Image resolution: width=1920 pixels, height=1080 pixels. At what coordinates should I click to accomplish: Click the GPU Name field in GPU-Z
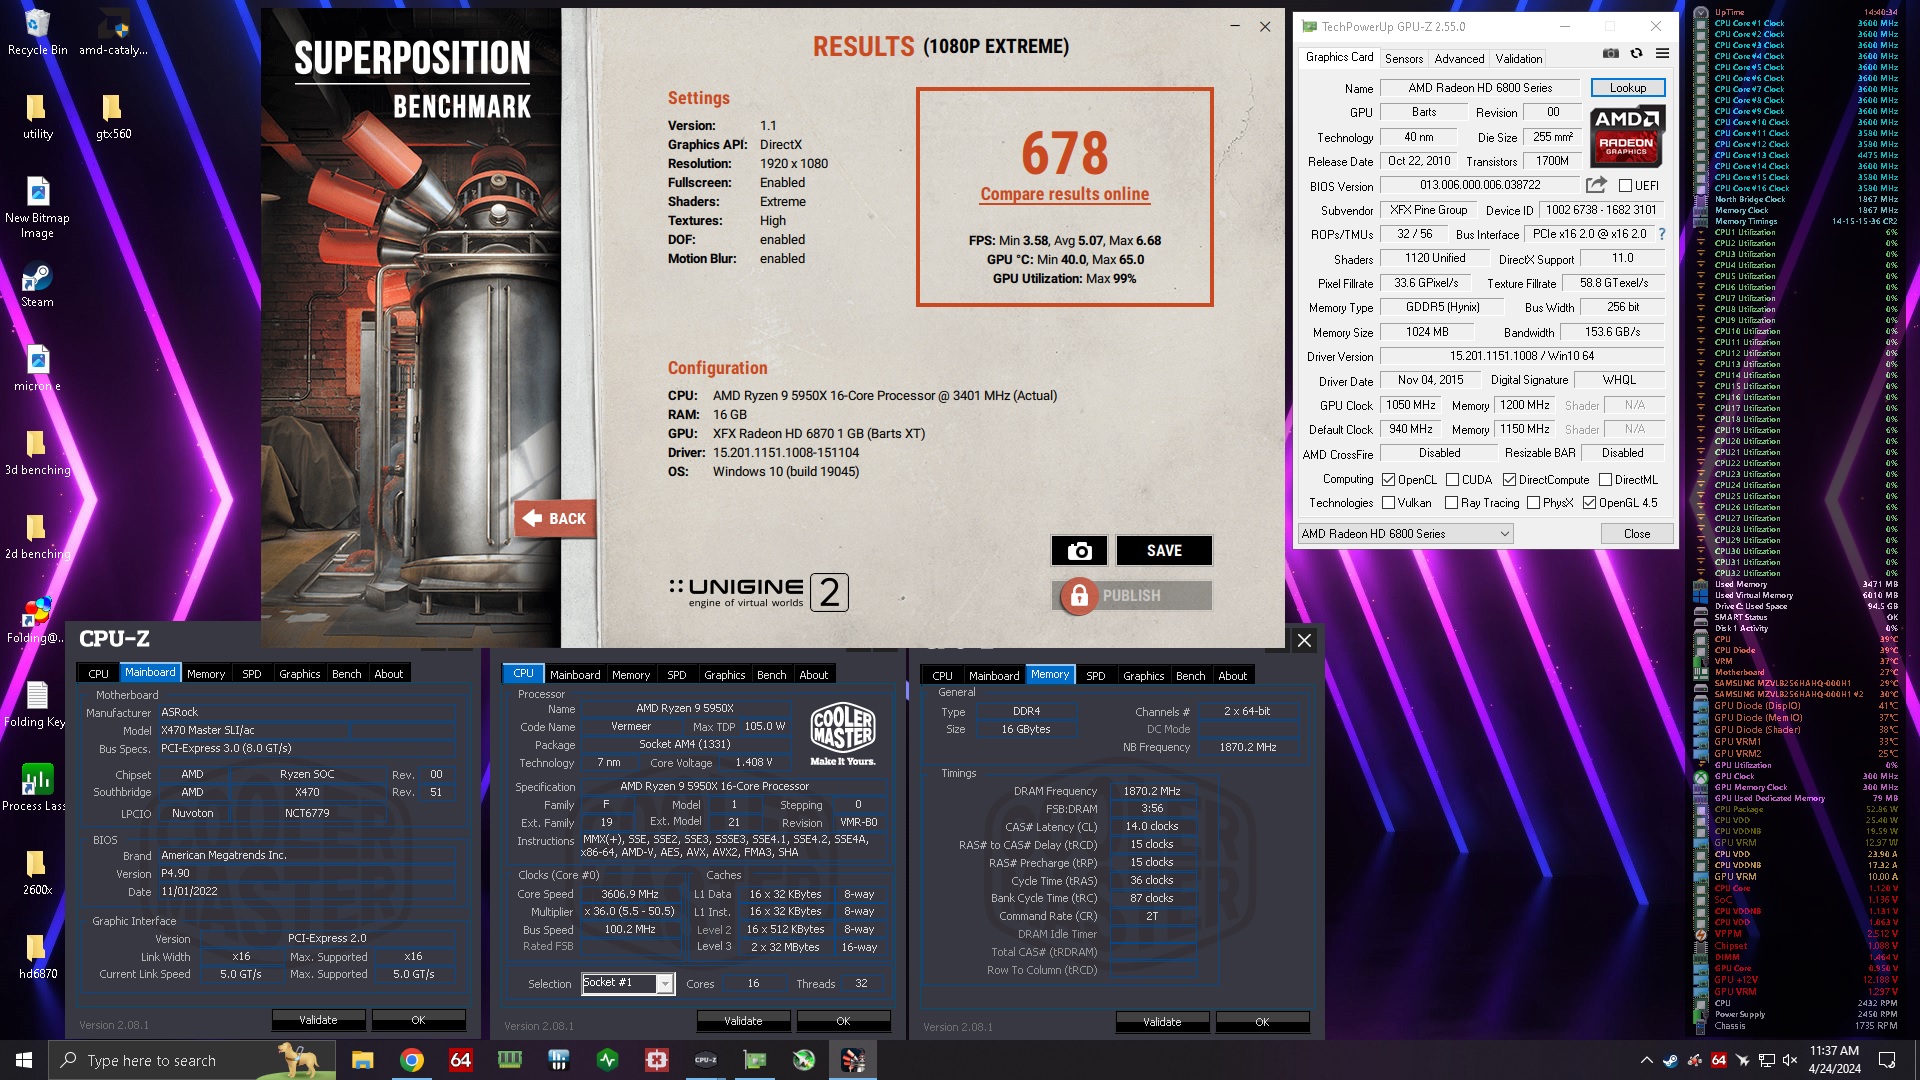[x=1480, y=88]
